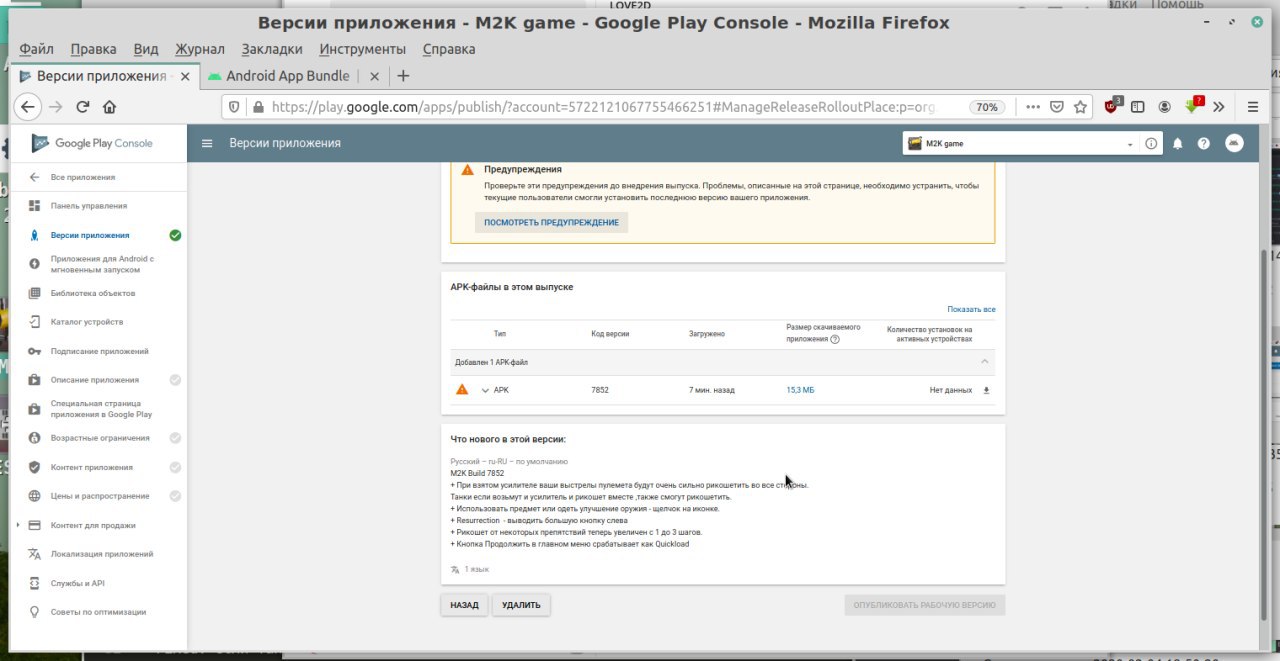
Task: Reload the page in Firefox
Action: [83, 107]
